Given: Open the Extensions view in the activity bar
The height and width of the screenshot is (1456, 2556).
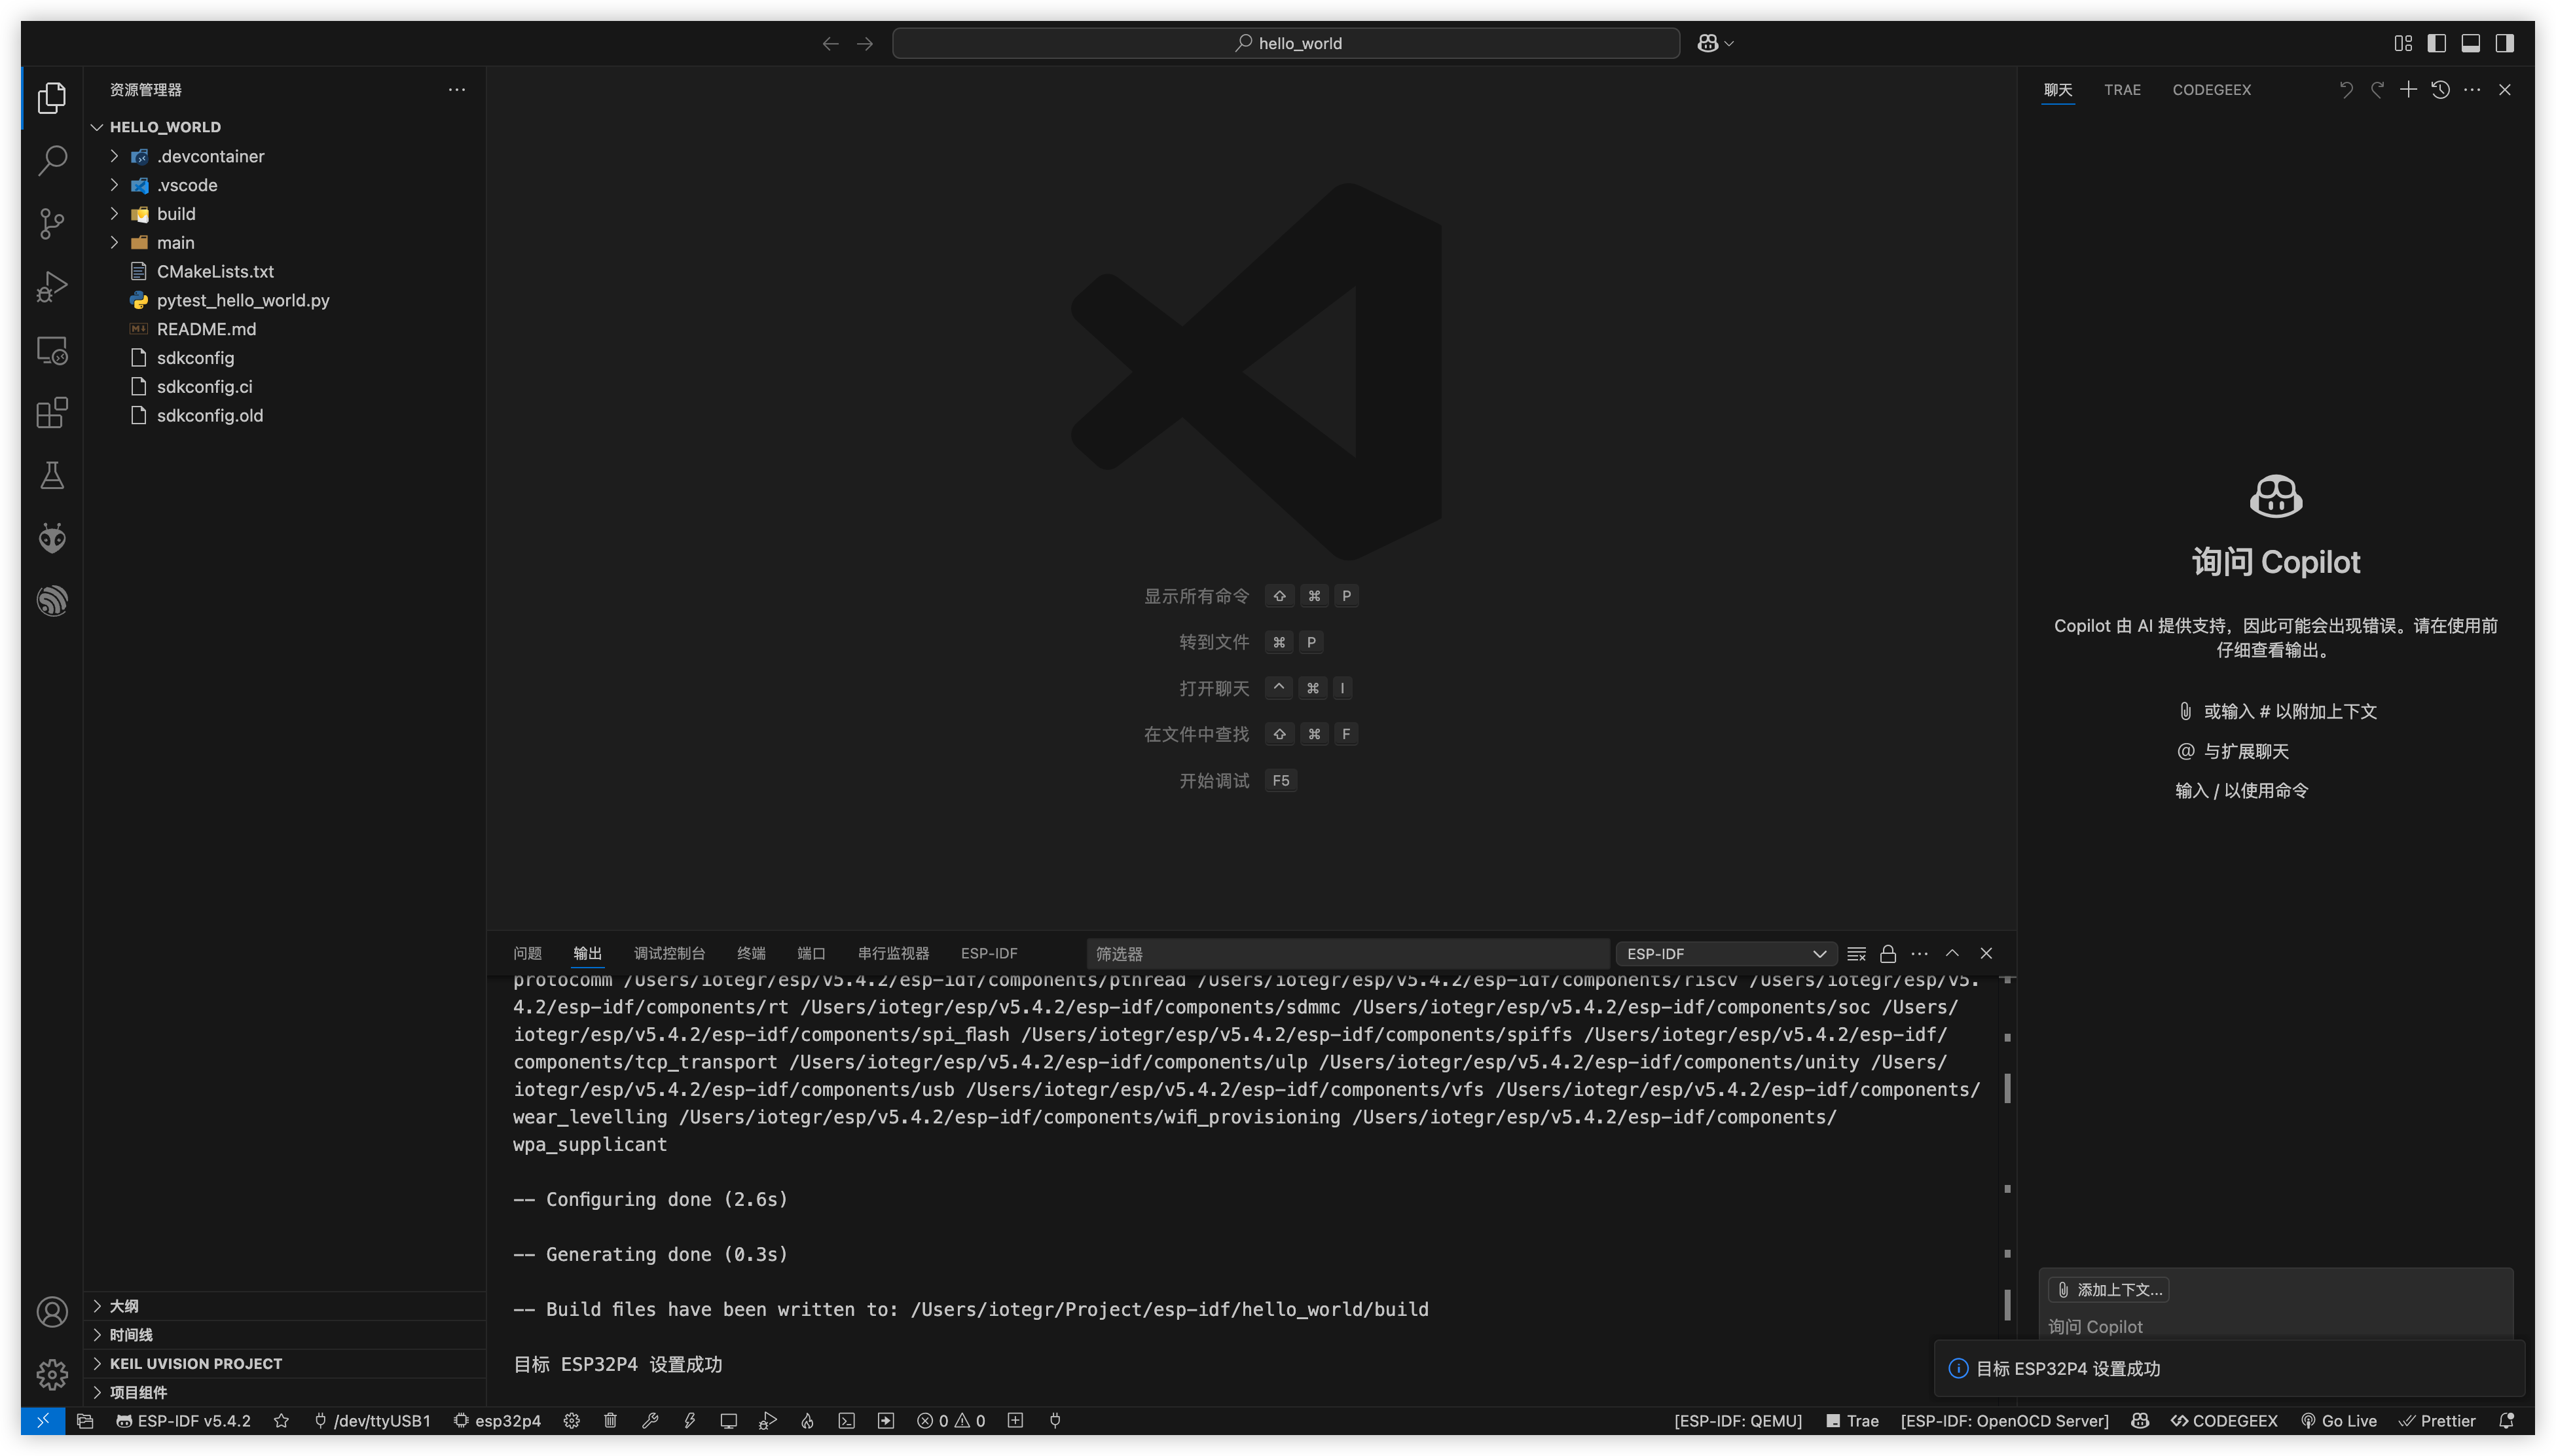Looking at the screenshot, I should pos(52,413).
